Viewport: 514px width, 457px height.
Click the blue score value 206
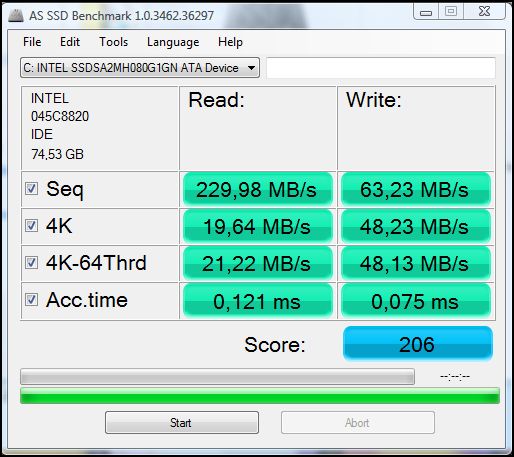[x=418, y=344]
